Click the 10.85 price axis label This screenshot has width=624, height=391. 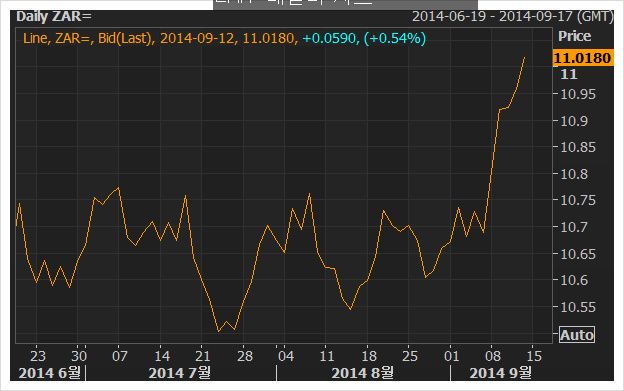tap(578, 148)
